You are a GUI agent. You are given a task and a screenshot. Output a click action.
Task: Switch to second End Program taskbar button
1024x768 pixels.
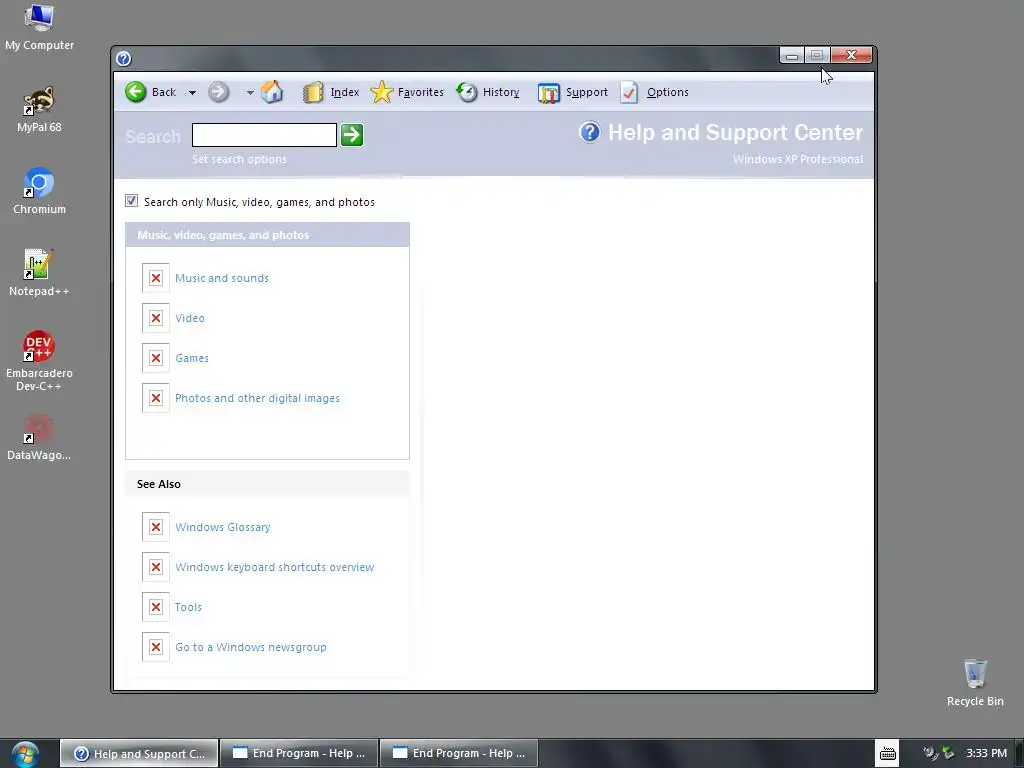coord(458,753)
